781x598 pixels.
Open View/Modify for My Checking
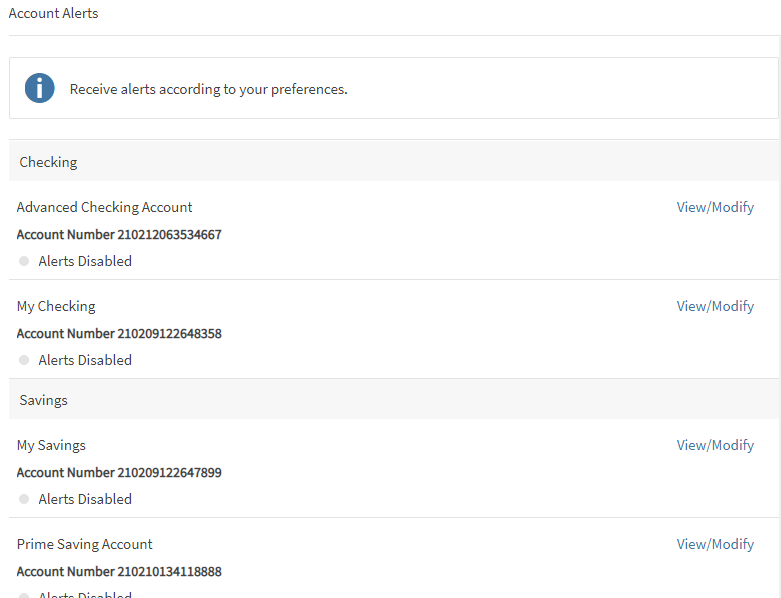(x=715, y=306)
